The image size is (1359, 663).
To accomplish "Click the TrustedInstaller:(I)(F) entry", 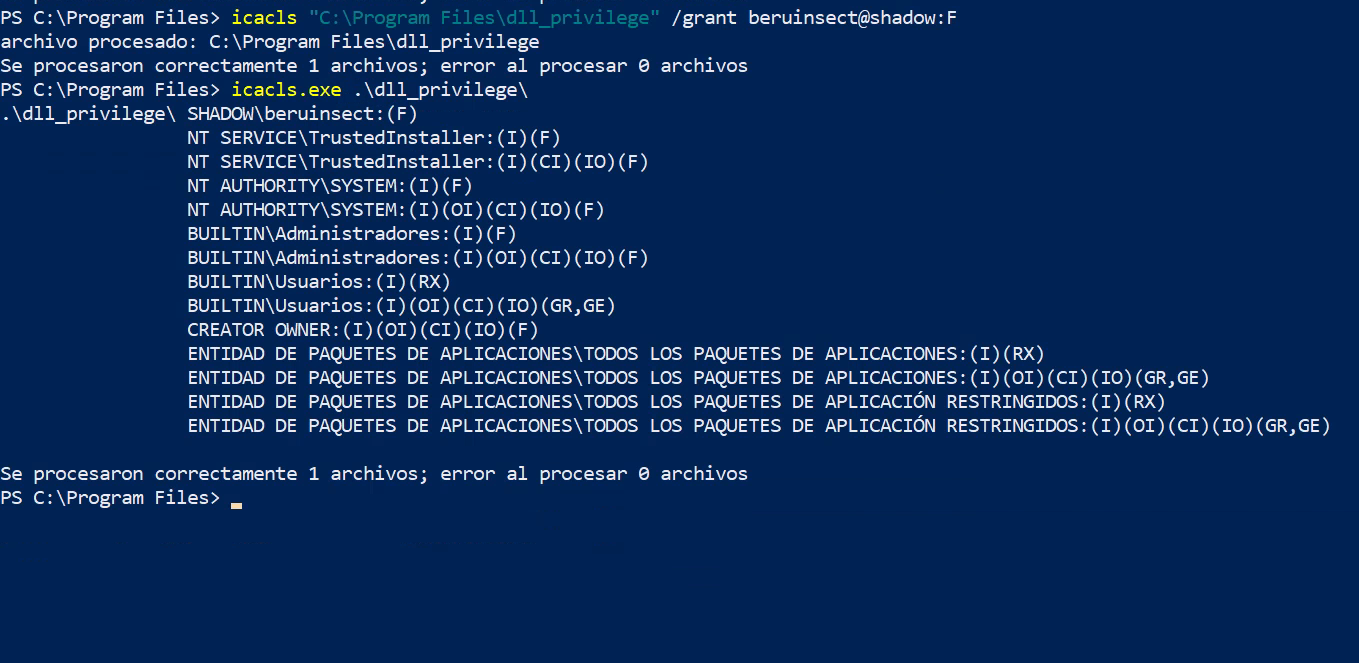I will pos(374,138).
